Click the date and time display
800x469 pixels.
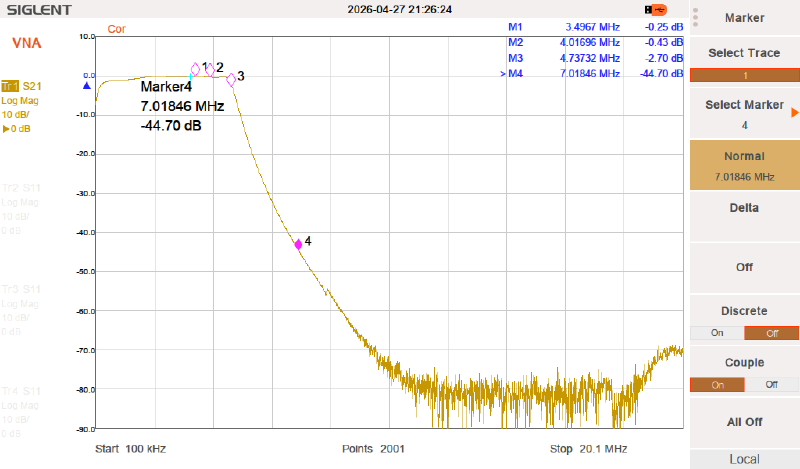pos(399,9)
